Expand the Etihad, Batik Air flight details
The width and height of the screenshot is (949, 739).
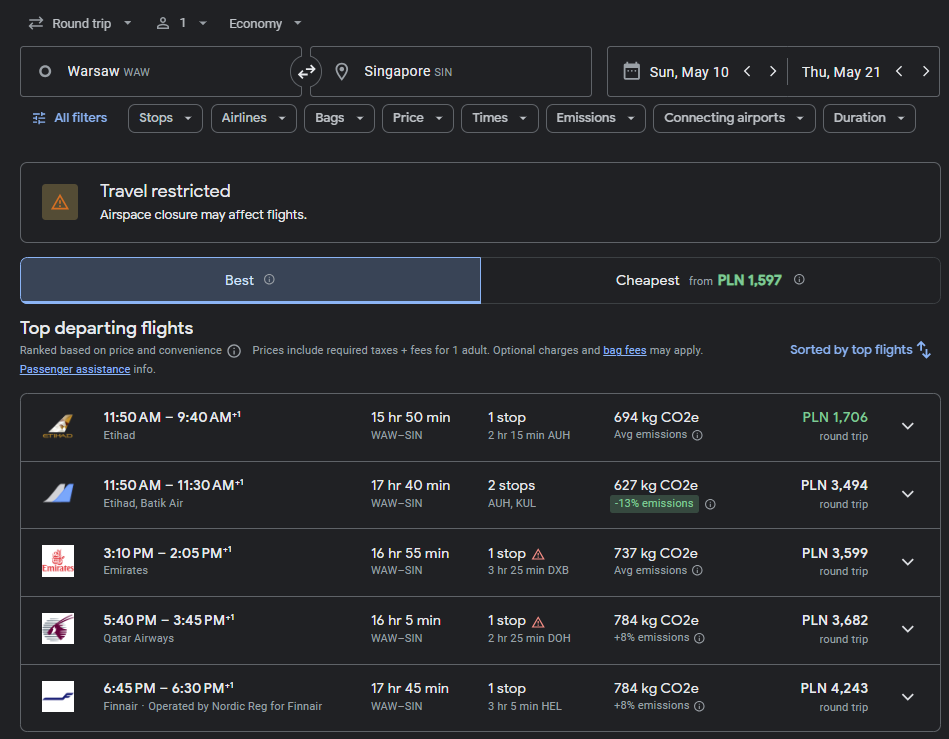908,494
